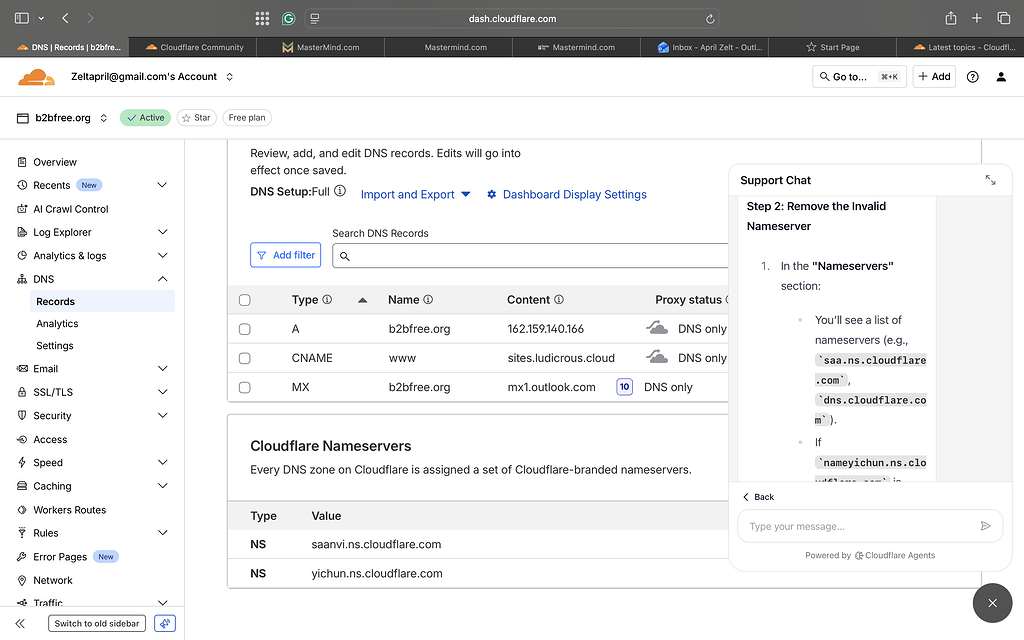Collapse sidebar double-chevron icon

point(20,624)
